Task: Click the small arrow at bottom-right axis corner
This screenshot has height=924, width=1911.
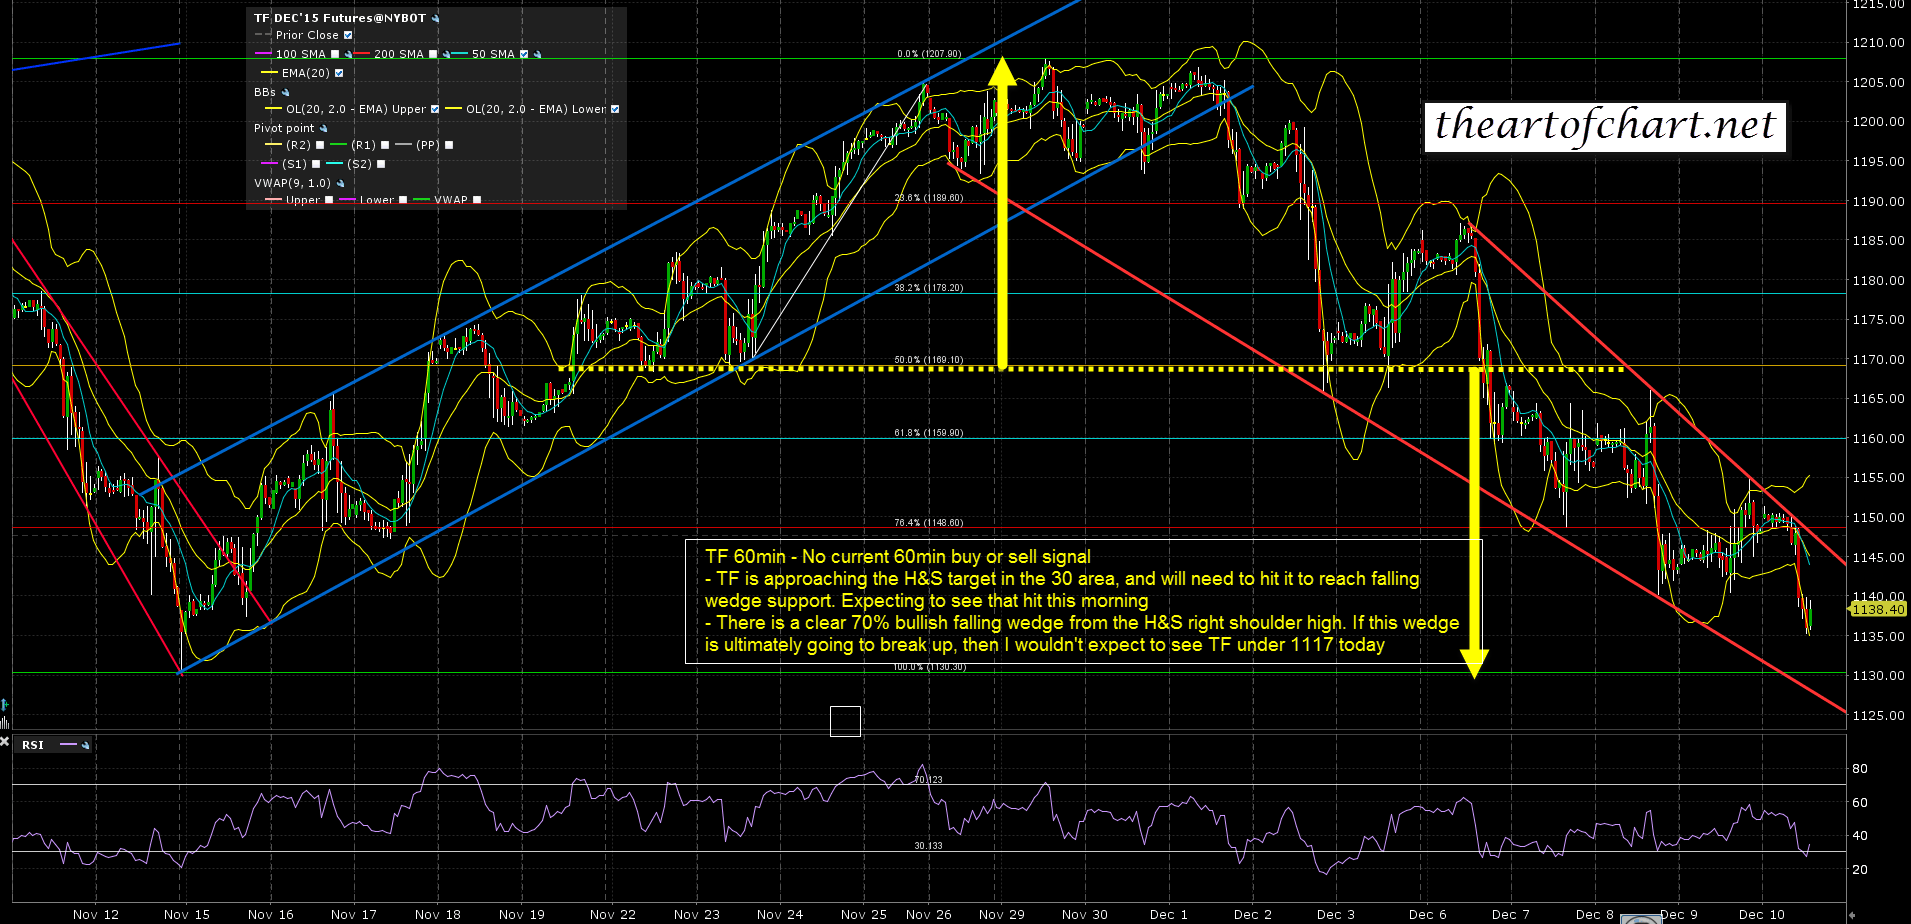Action: 1852,914
